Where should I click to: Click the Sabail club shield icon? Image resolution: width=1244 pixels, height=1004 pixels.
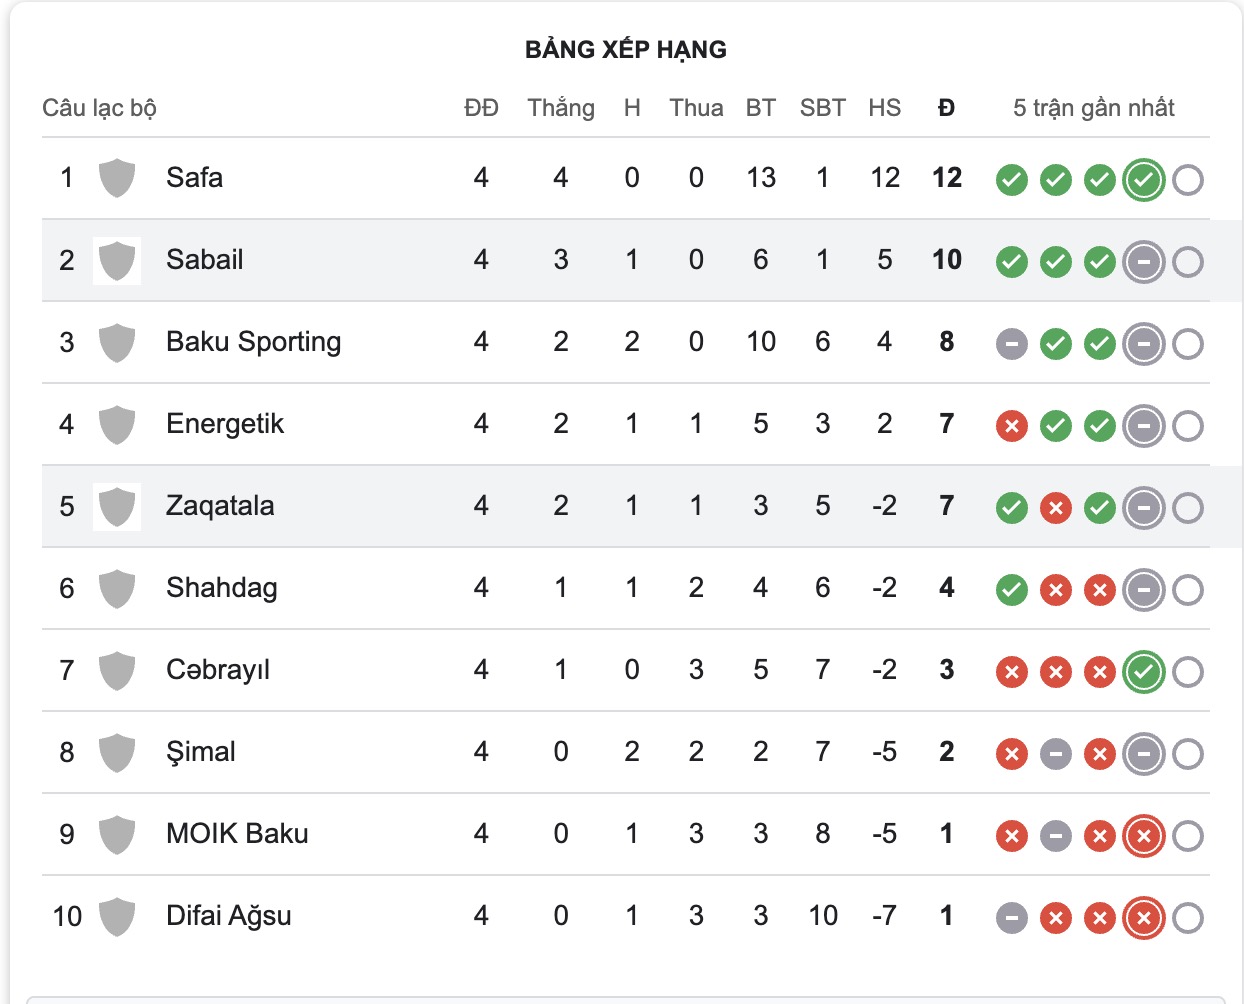pos(116,260)
